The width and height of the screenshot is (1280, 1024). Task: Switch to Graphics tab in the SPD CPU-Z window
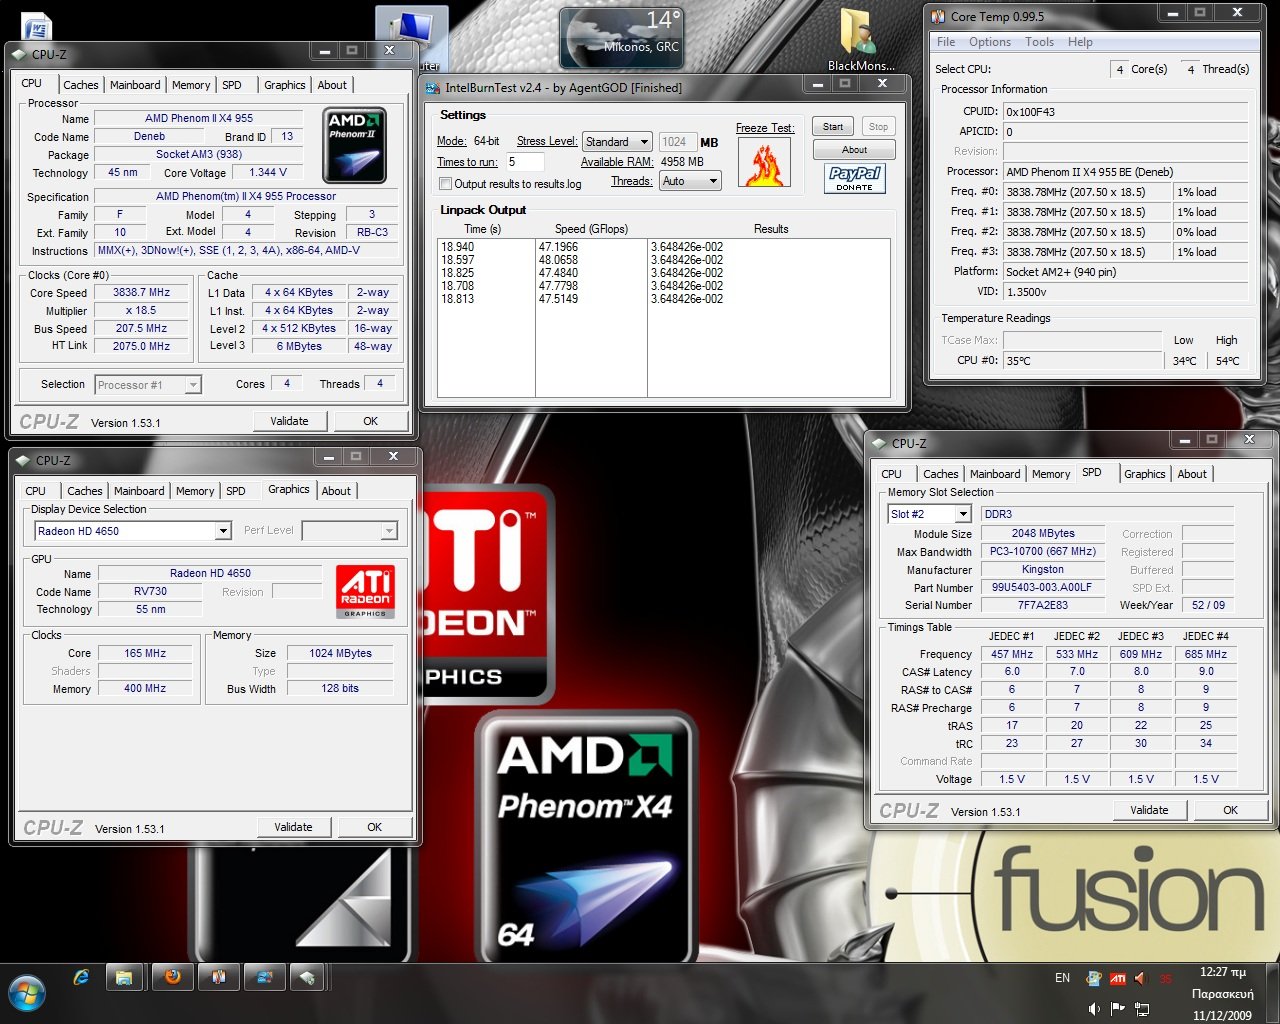tap(1144, 474)
